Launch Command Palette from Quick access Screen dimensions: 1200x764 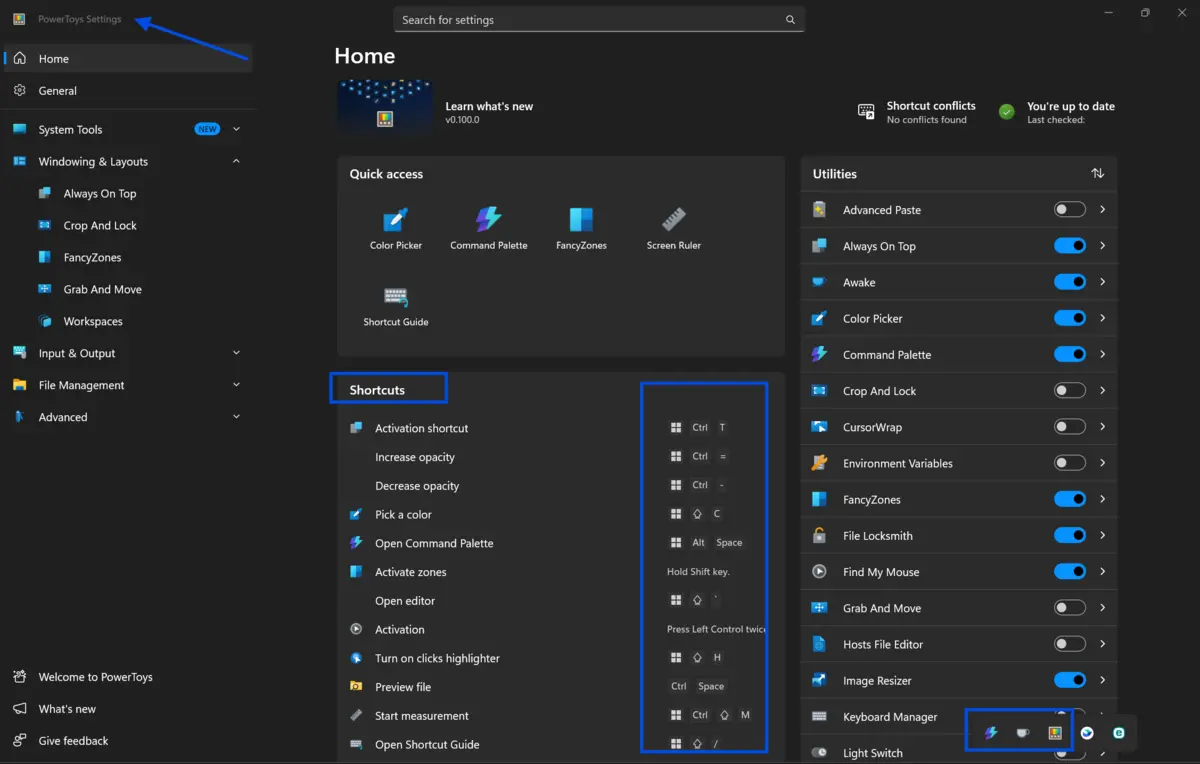[488, 228]
